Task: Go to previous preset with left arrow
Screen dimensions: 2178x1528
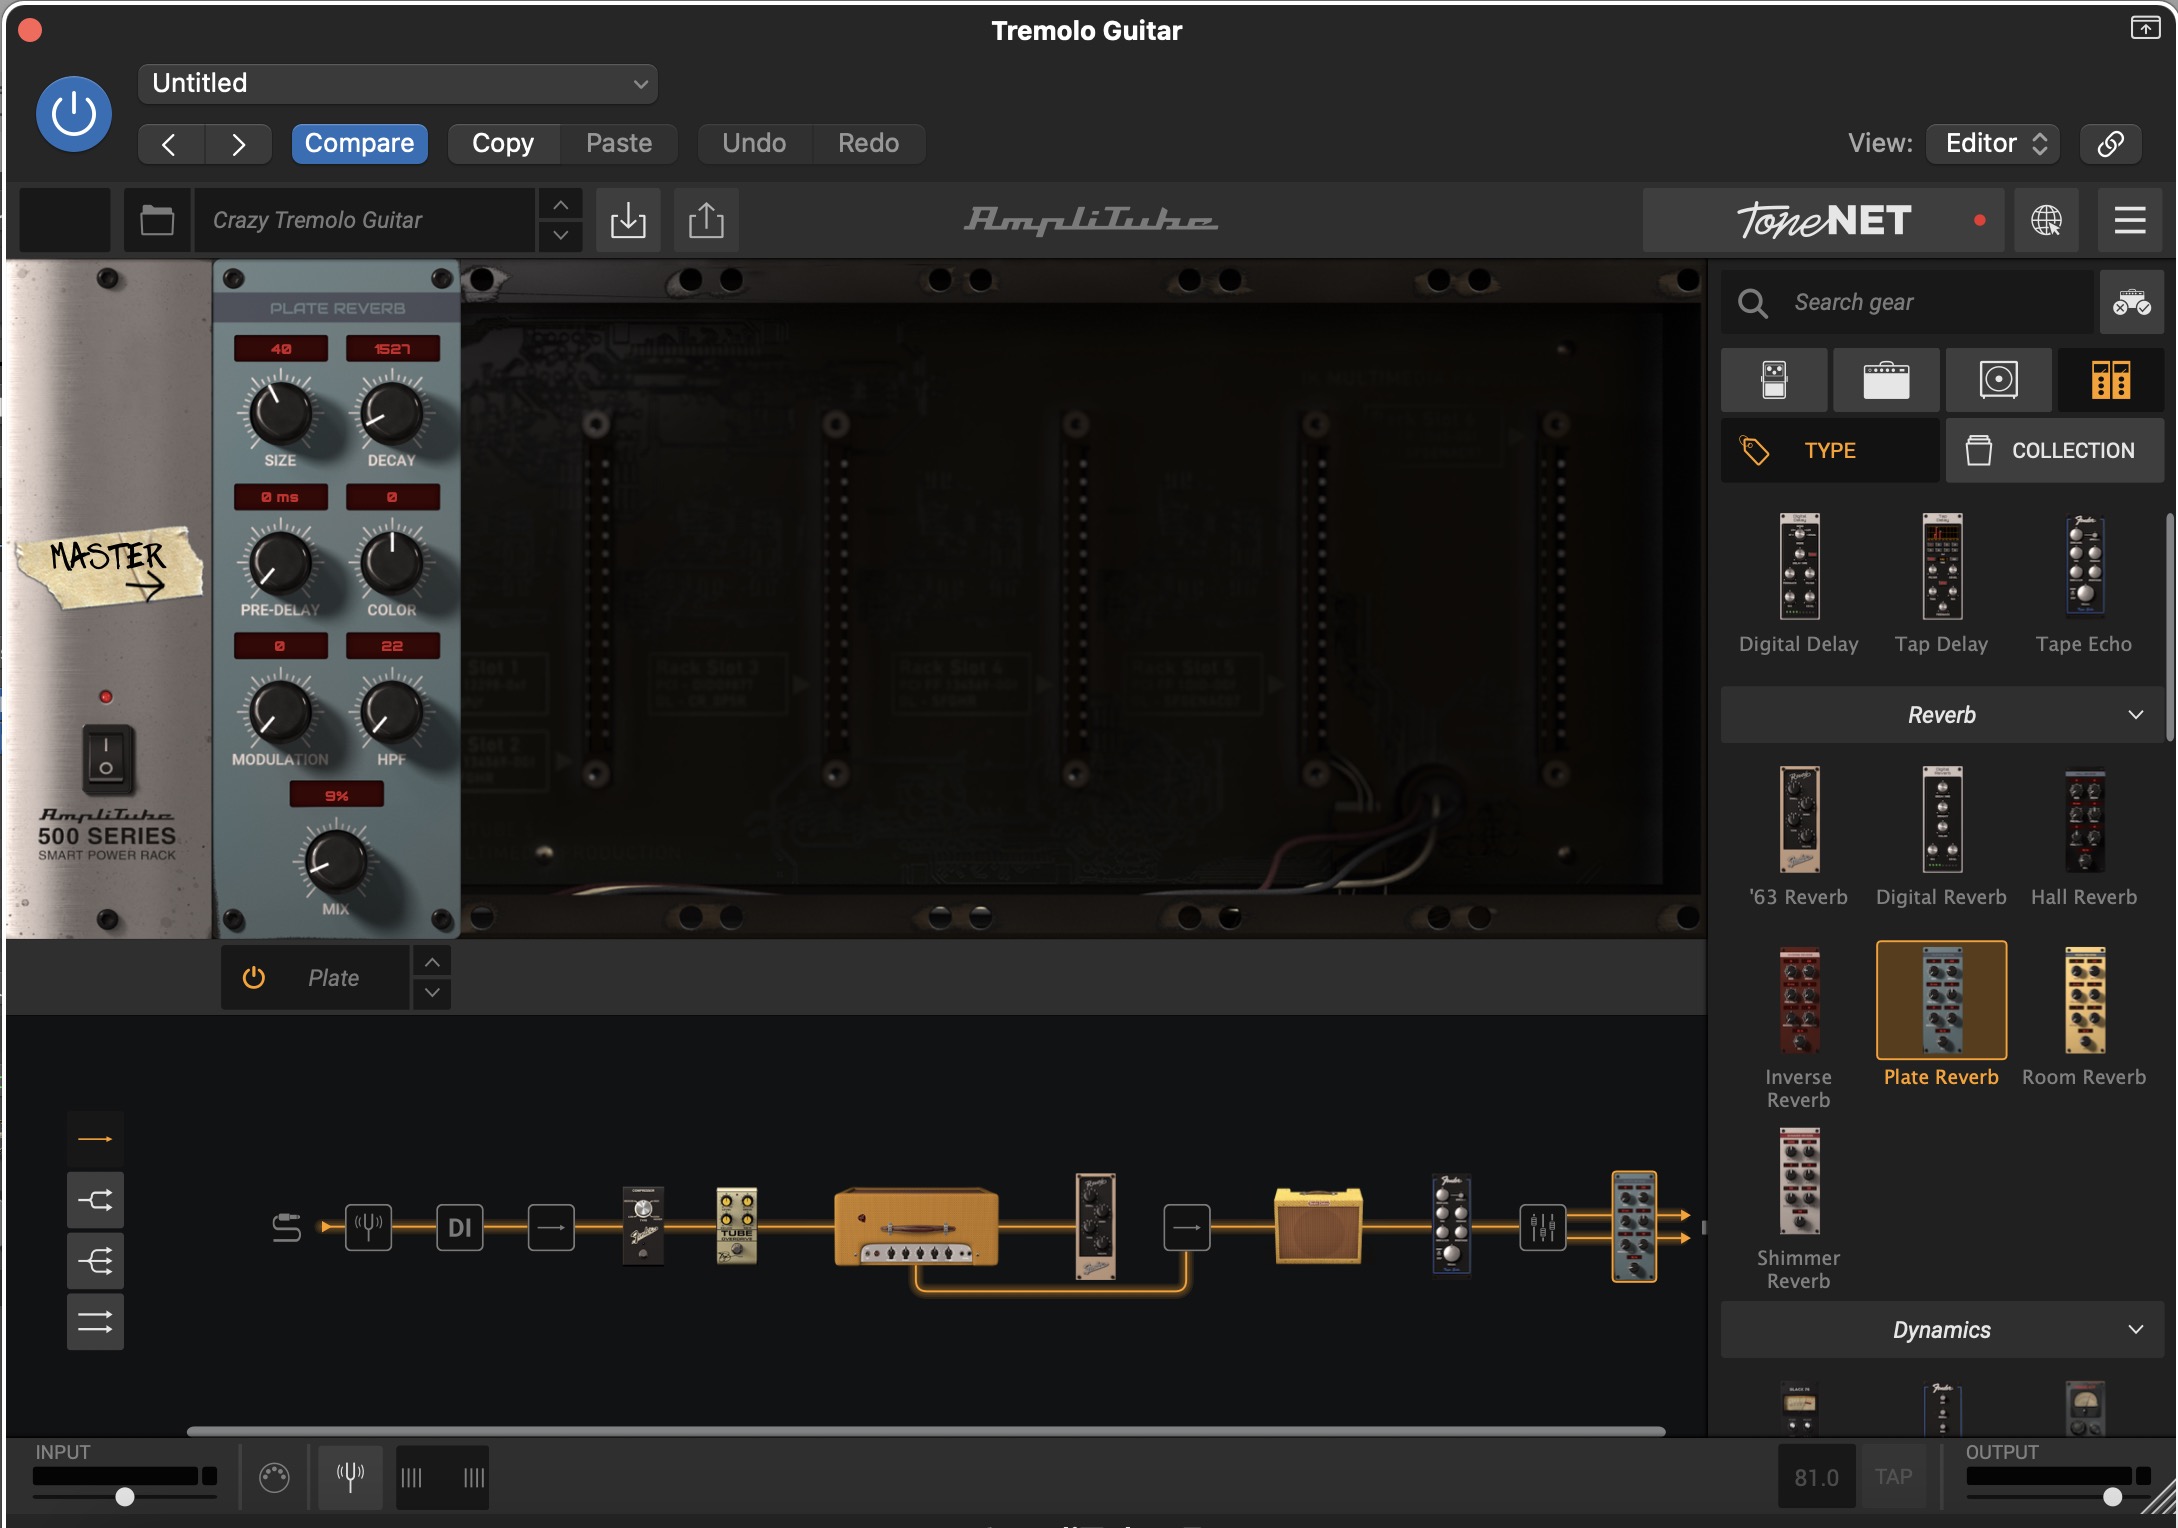Action: click(x=170, y=144)
